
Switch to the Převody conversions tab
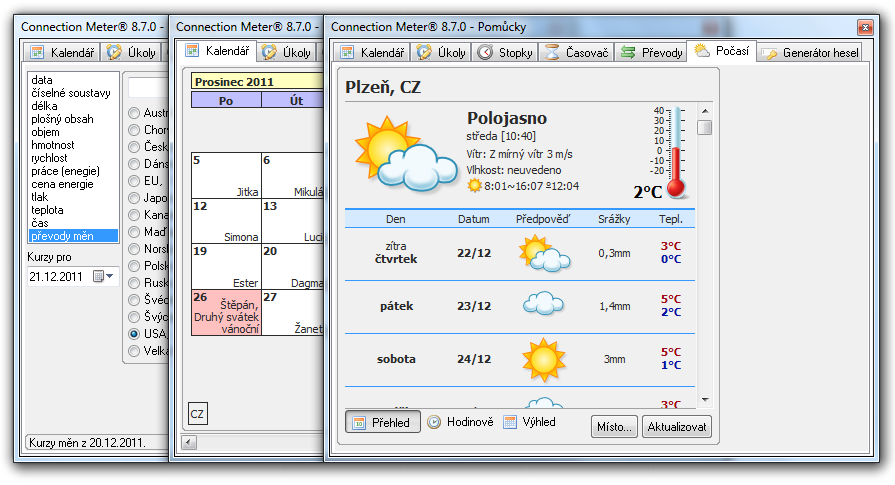(x=651, y=52)
